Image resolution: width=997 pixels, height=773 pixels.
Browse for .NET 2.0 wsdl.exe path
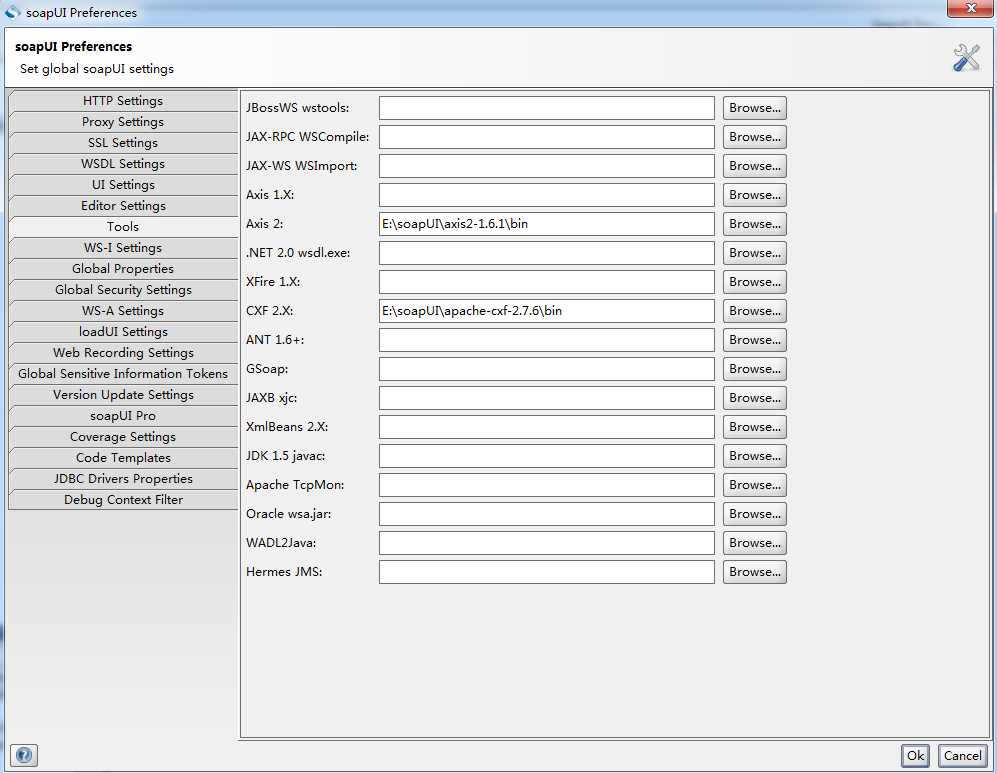click(755, 253)
